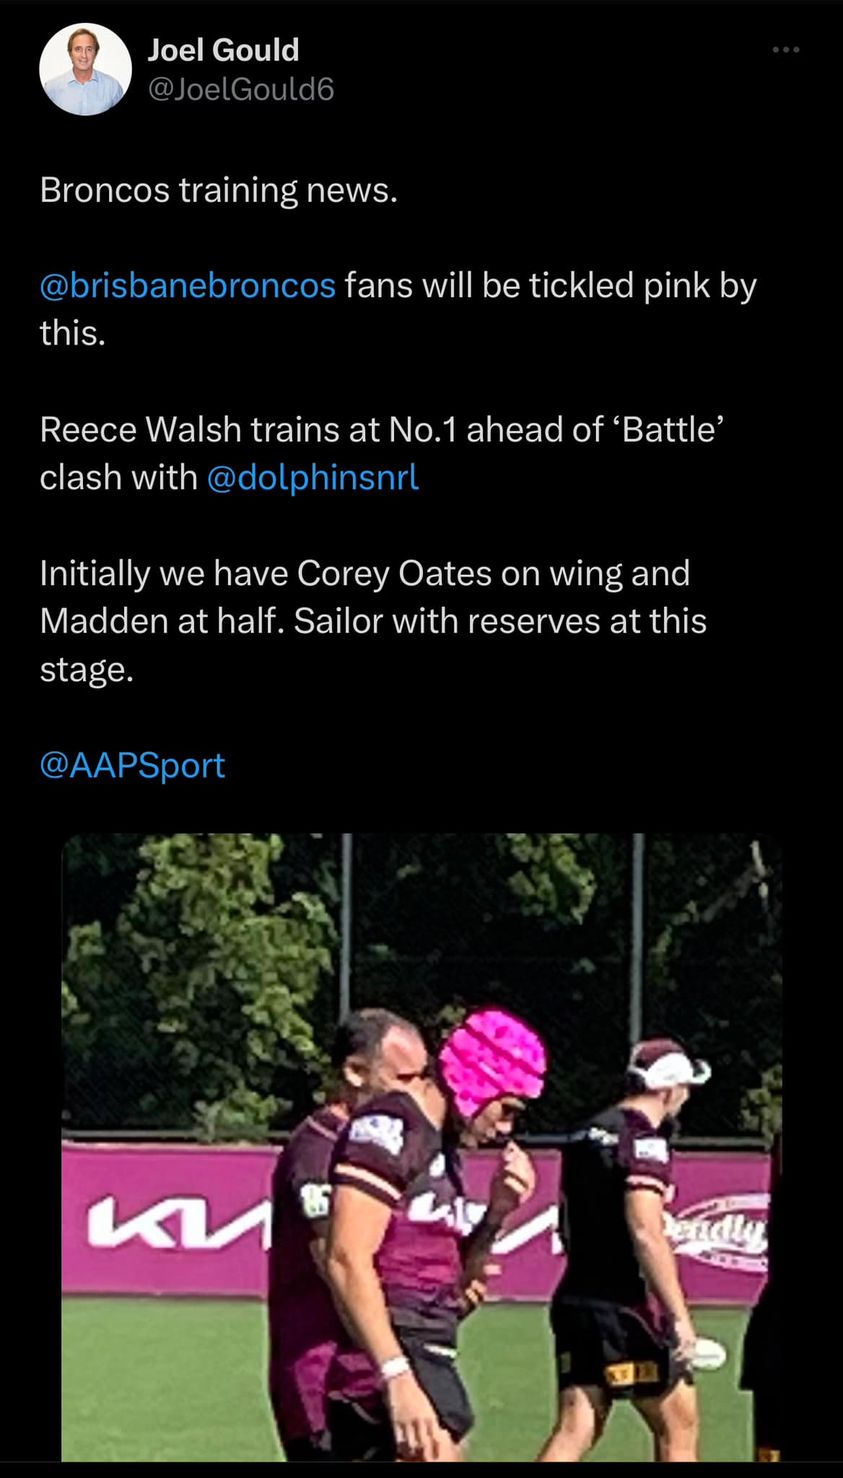The width and height of the screenshot is (843, 1478).
Task: Expand the Broncos training photo
Action: pos(421,1147)
